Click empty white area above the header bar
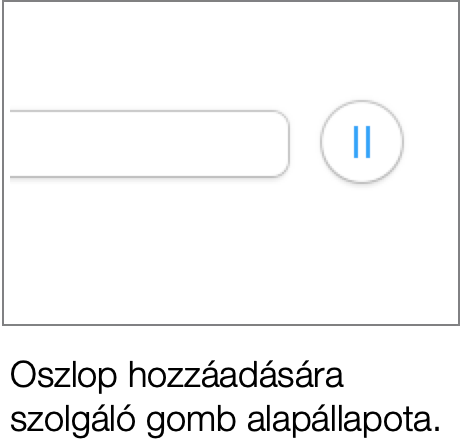The height and width of the screenshot is (448, 462). (x=150, y=57)
